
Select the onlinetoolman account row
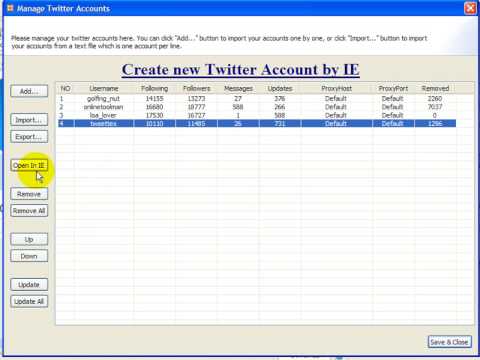(x=257, y=107)
